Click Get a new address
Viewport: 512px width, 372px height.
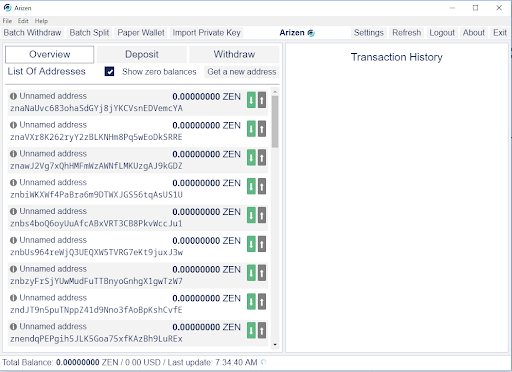[x=242, y=72]
